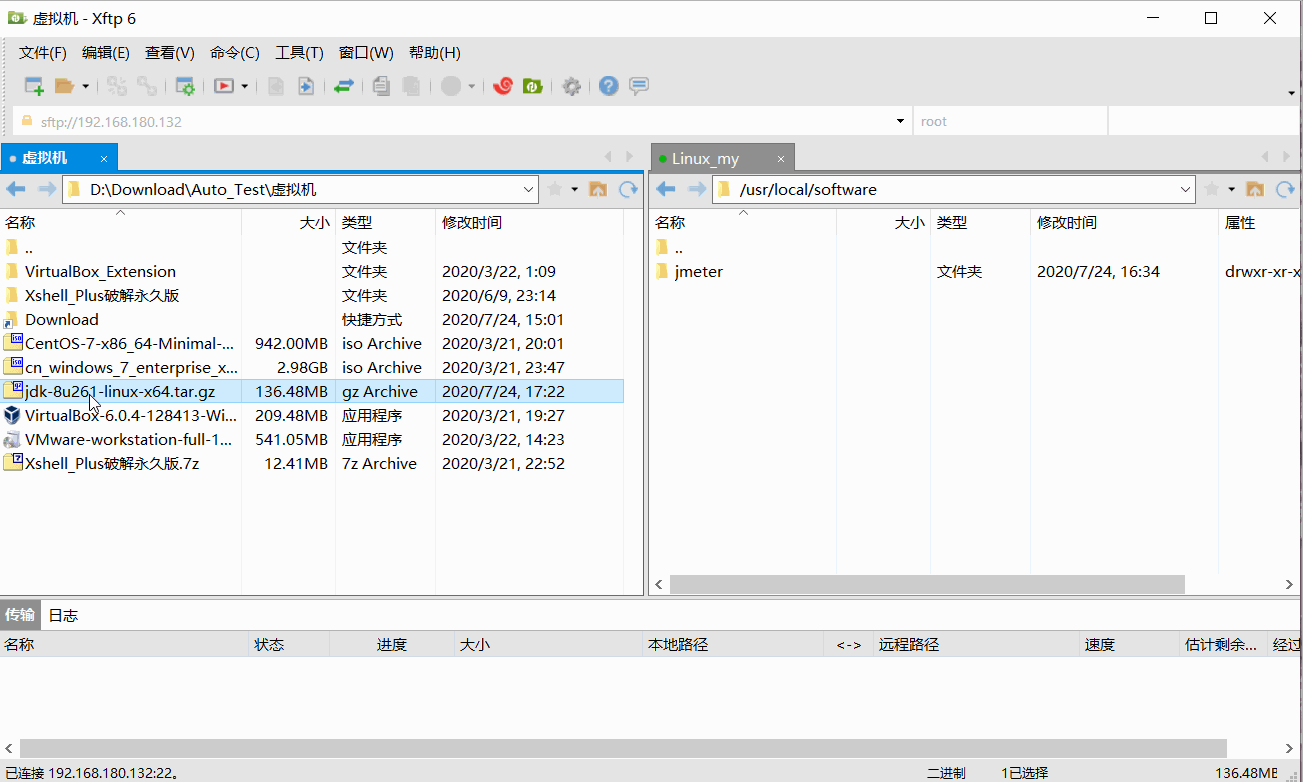Viewport: 1303px width, 782px height.
Task: Open the dropdown beside the red play icon
Action: pos(244,86)
